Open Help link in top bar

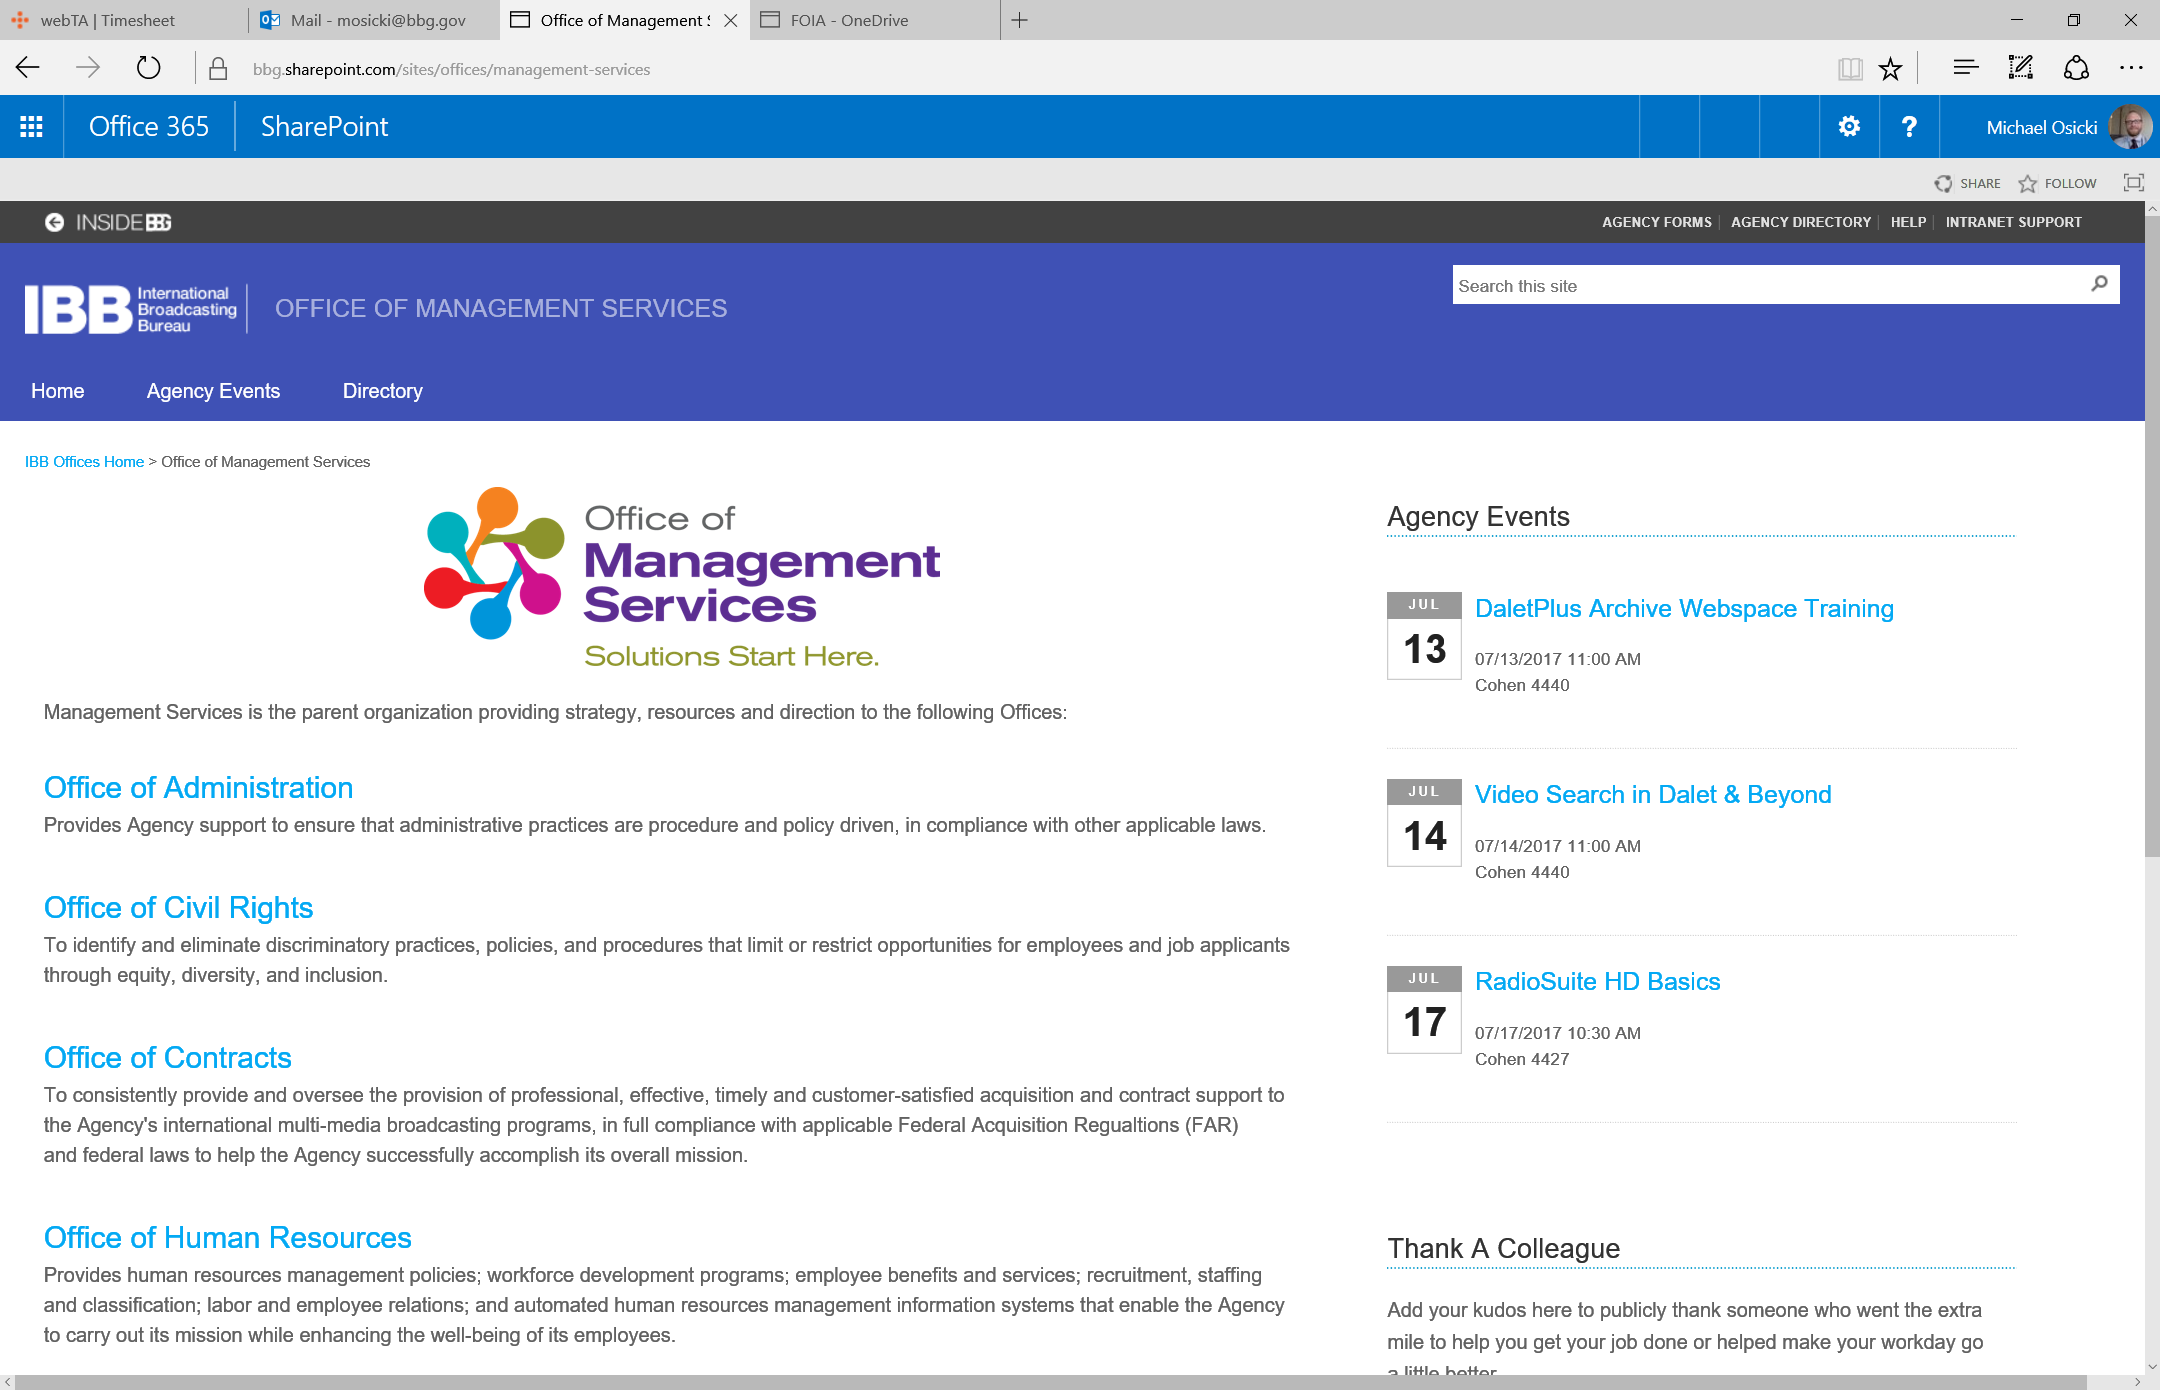click(x=1908, y=222)
